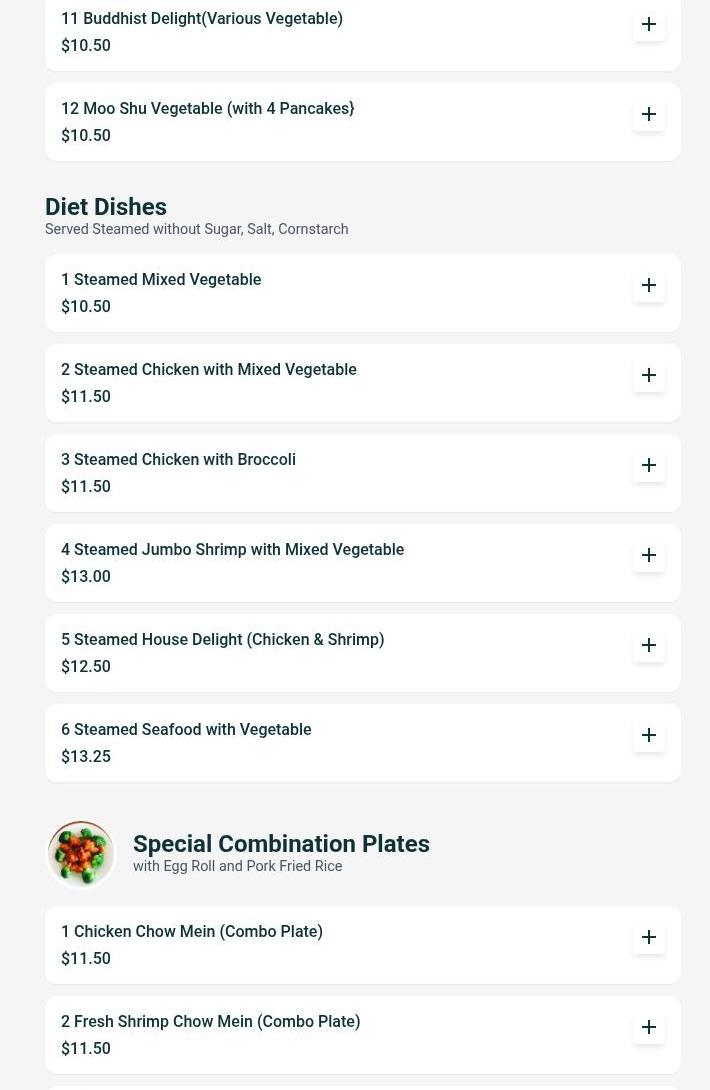710x1090 pixels.
Task: Add Chicken Chow Mein Combo Plate plus icon
Action: click(649, 937)
